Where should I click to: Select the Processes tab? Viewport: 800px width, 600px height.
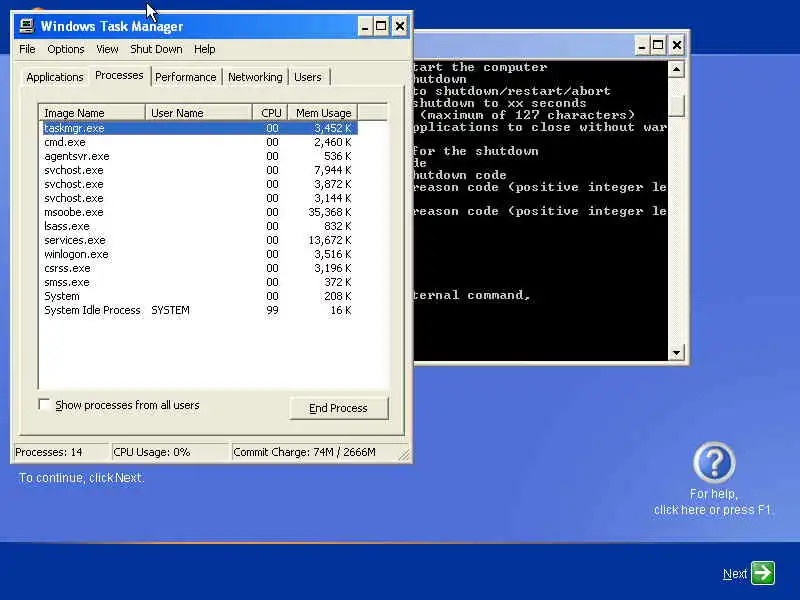point(119,76)
